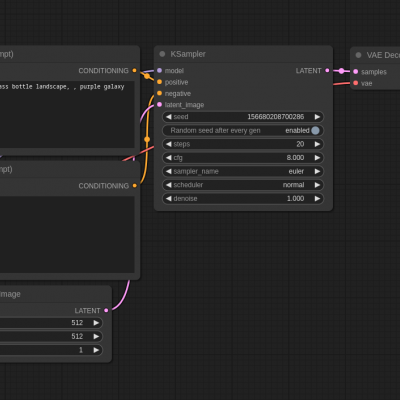Decrease denoise with the left arrow
Screen dimensions: 400x400
(x=169, y=198)
